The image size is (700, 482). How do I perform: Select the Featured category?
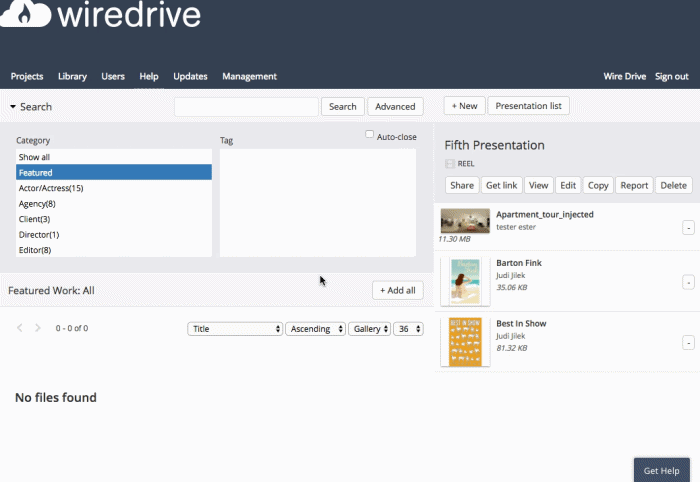[x=114, y=172]
